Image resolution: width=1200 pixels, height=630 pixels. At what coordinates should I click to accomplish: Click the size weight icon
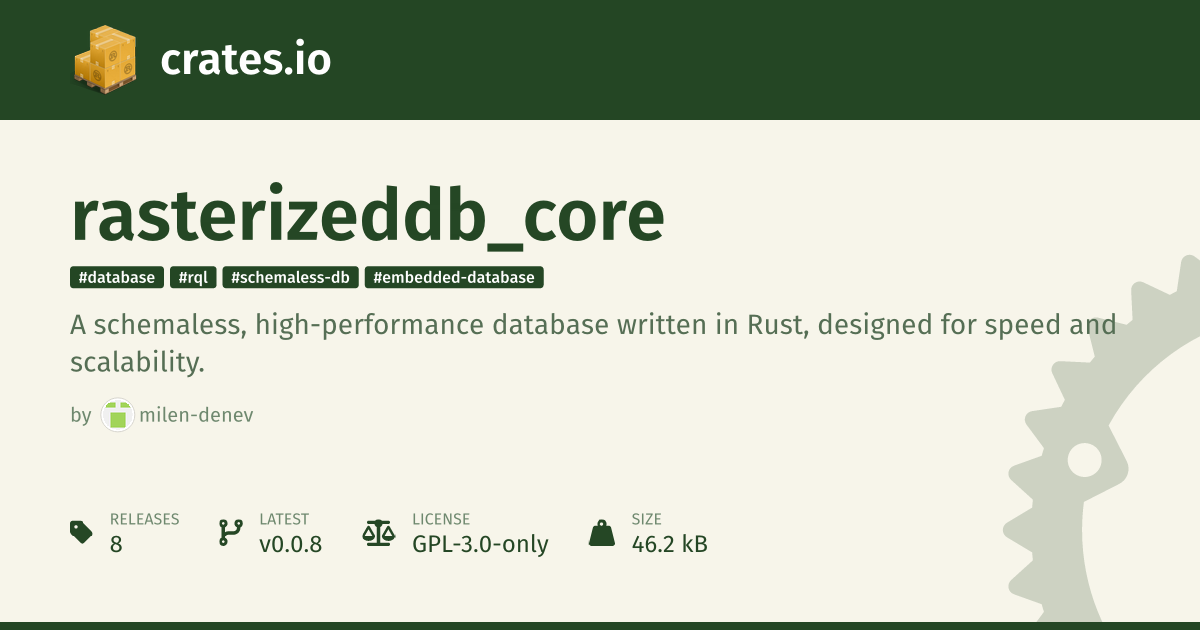[x=602, y=532]
